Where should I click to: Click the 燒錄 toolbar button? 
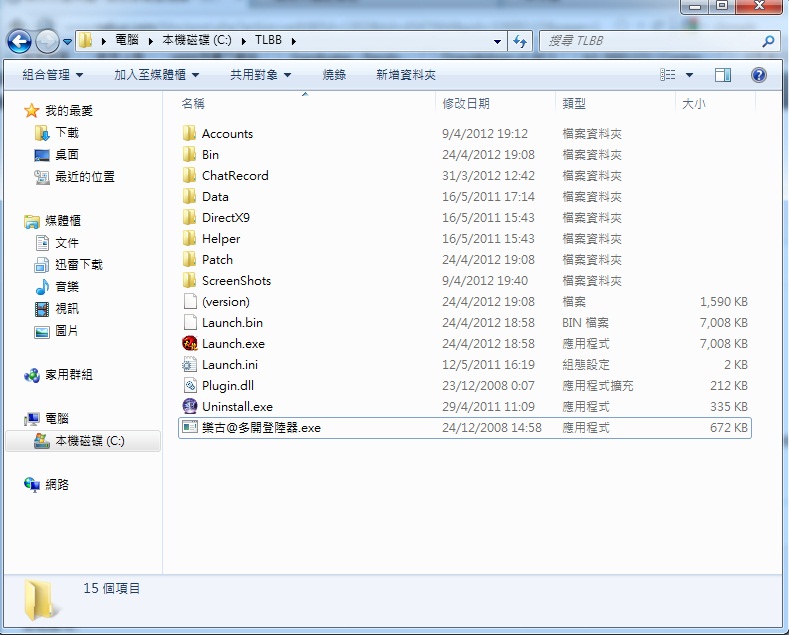[334, 75]
